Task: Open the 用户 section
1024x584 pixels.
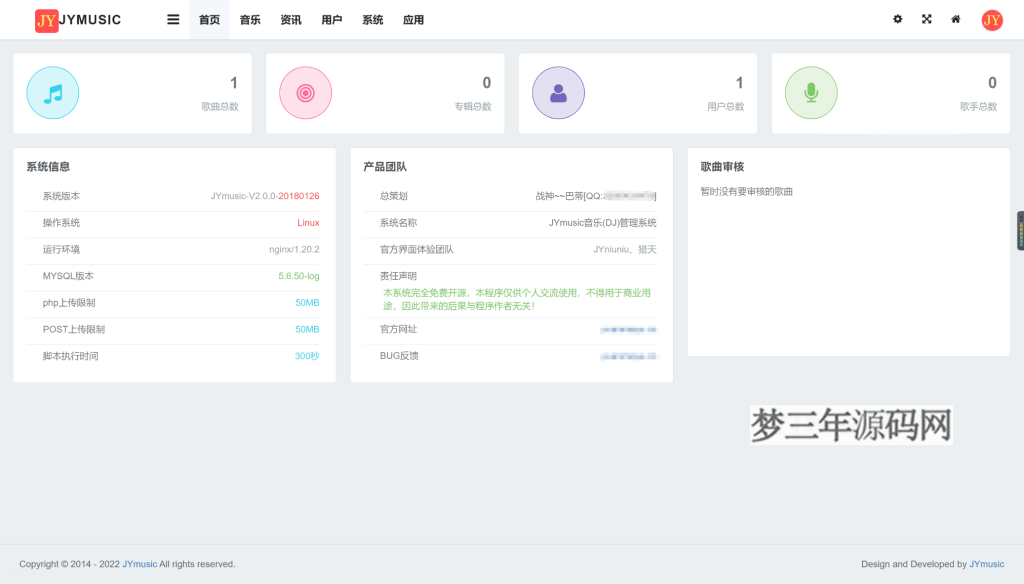Action: pos(331,19)
